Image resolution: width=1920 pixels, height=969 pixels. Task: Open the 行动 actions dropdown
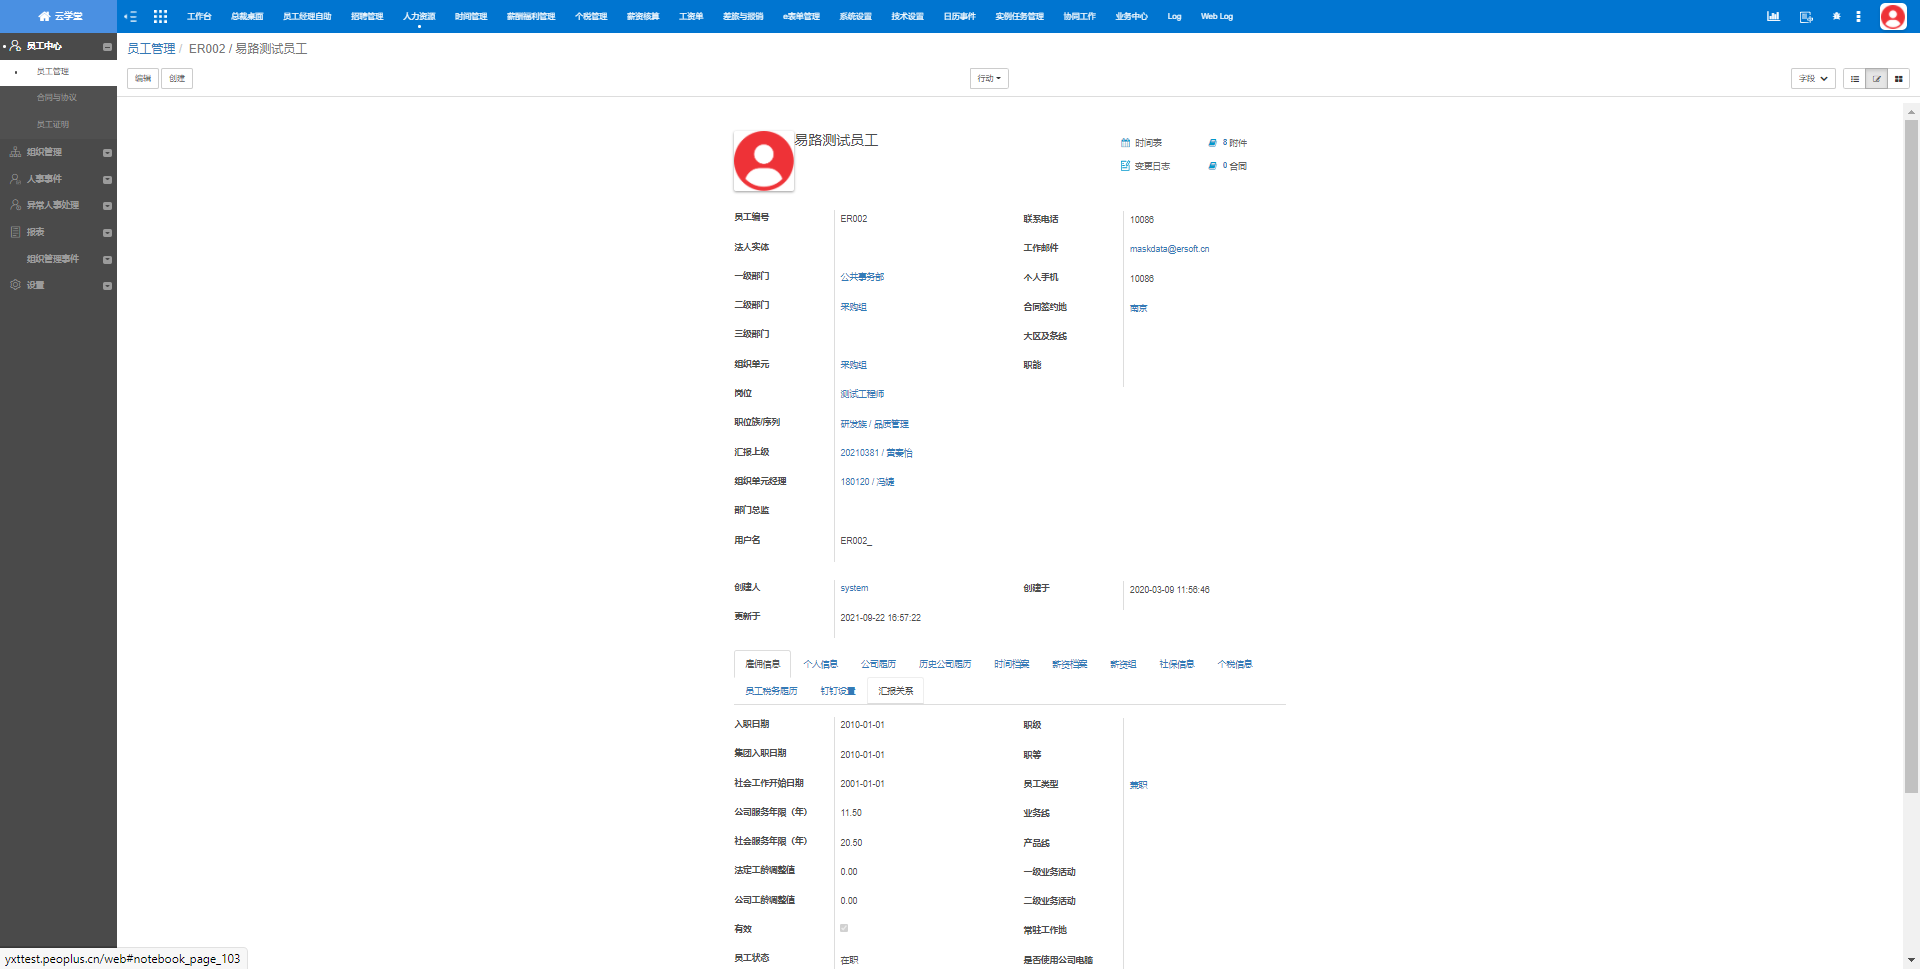(x=989, y=79)
